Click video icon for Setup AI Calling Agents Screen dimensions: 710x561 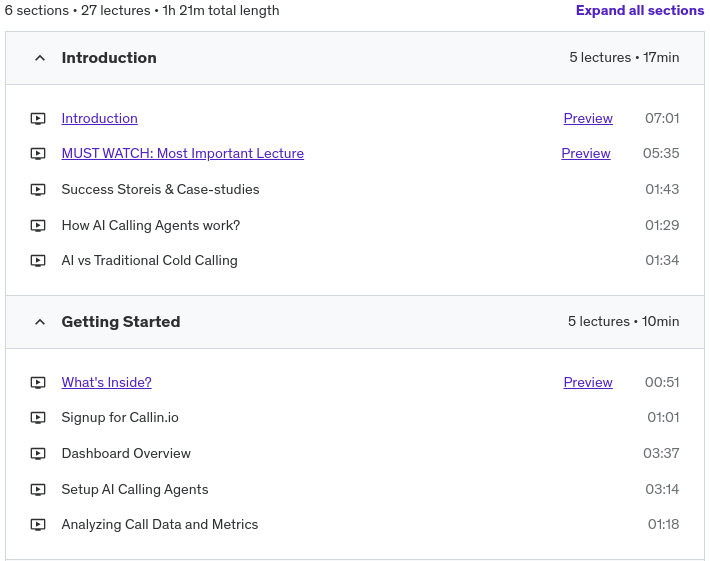pos(38,490)
